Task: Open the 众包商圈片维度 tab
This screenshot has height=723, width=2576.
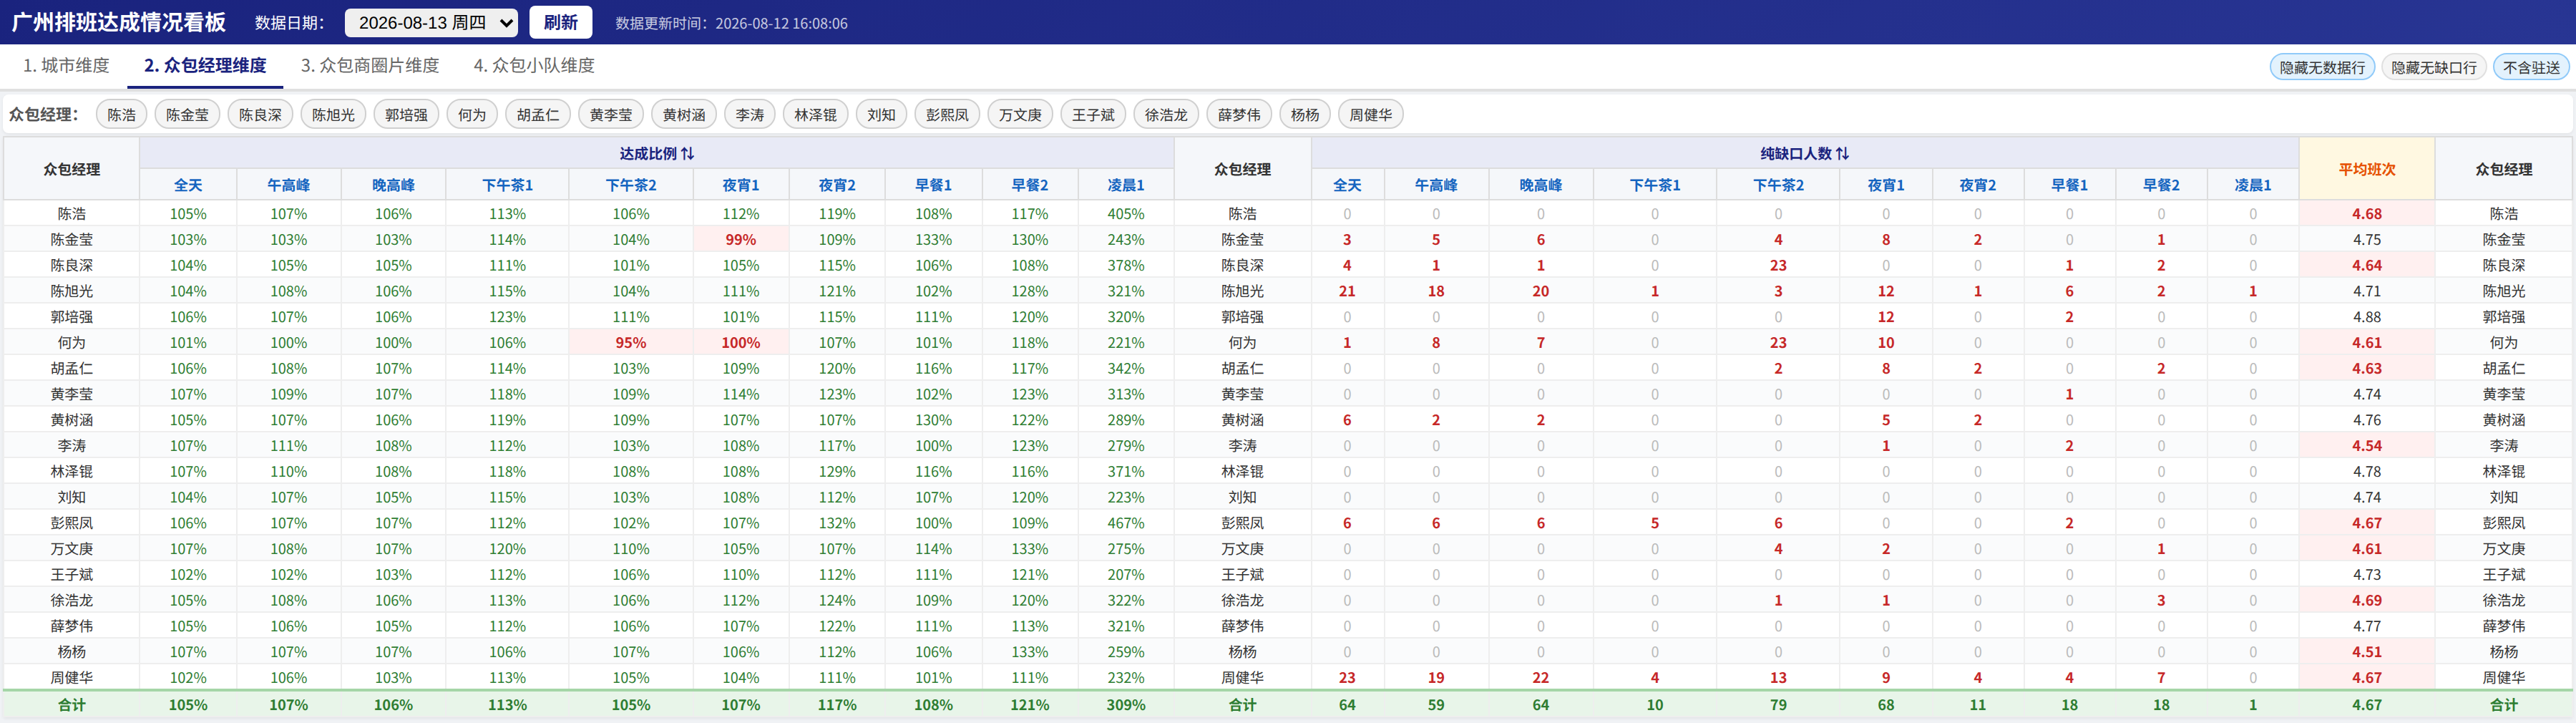Action: (370, 65)
